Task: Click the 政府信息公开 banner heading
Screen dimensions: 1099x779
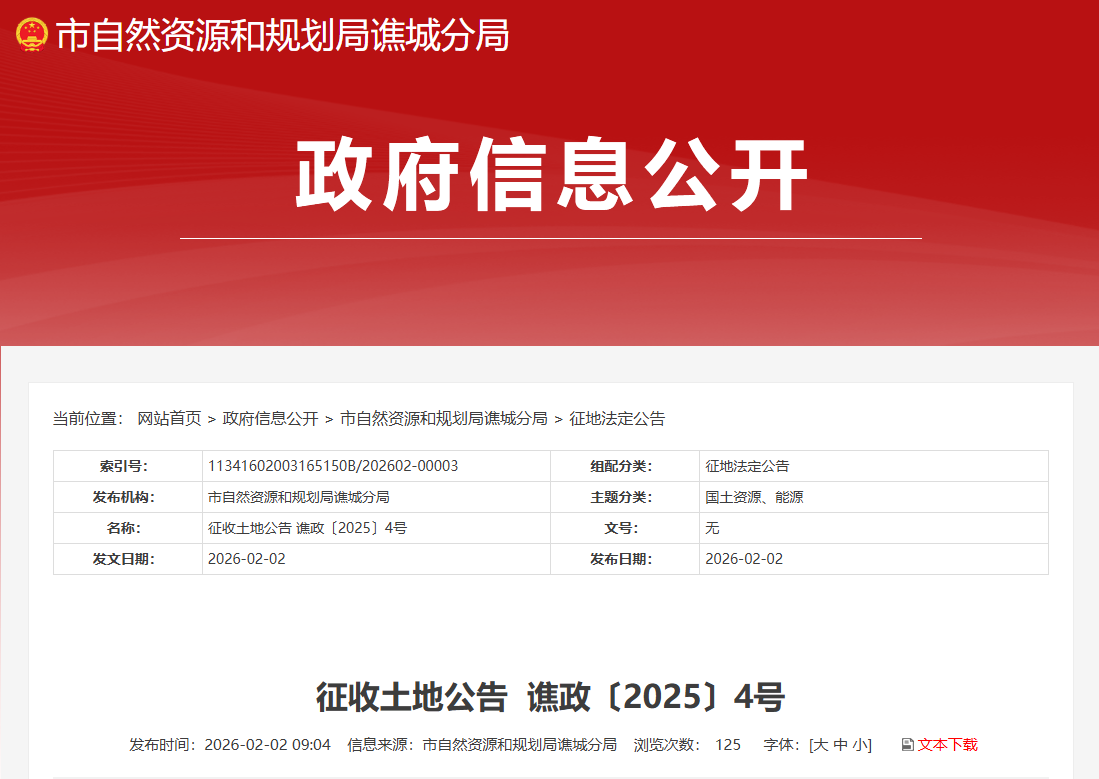Action: (552, 175)
